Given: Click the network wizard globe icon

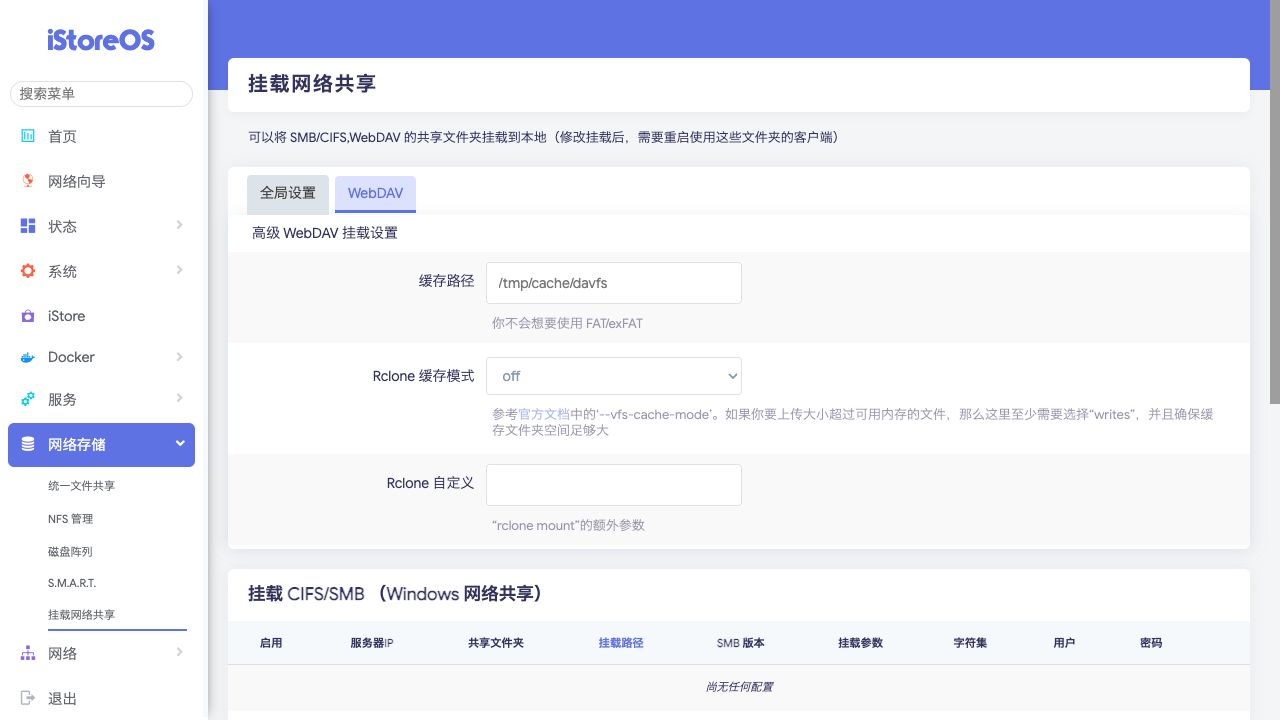Looking at the screenshot, I should (28, 181).
